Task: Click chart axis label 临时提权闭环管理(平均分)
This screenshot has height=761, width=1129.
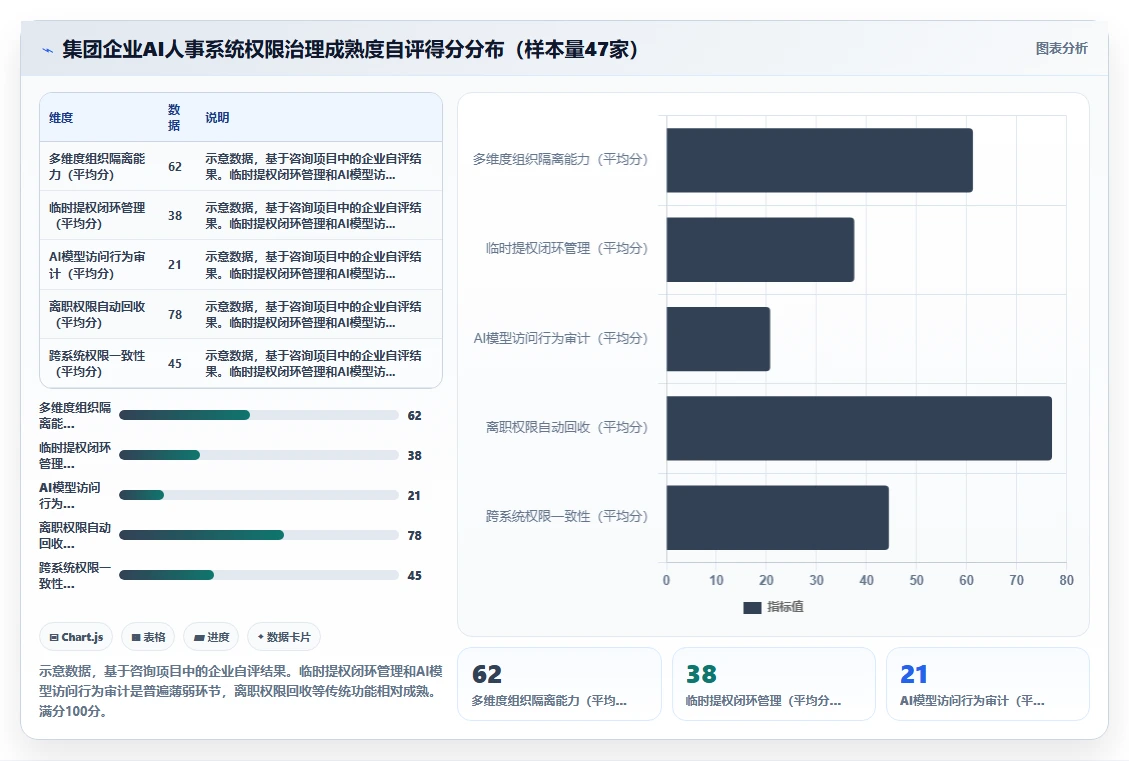Action: 567,248
